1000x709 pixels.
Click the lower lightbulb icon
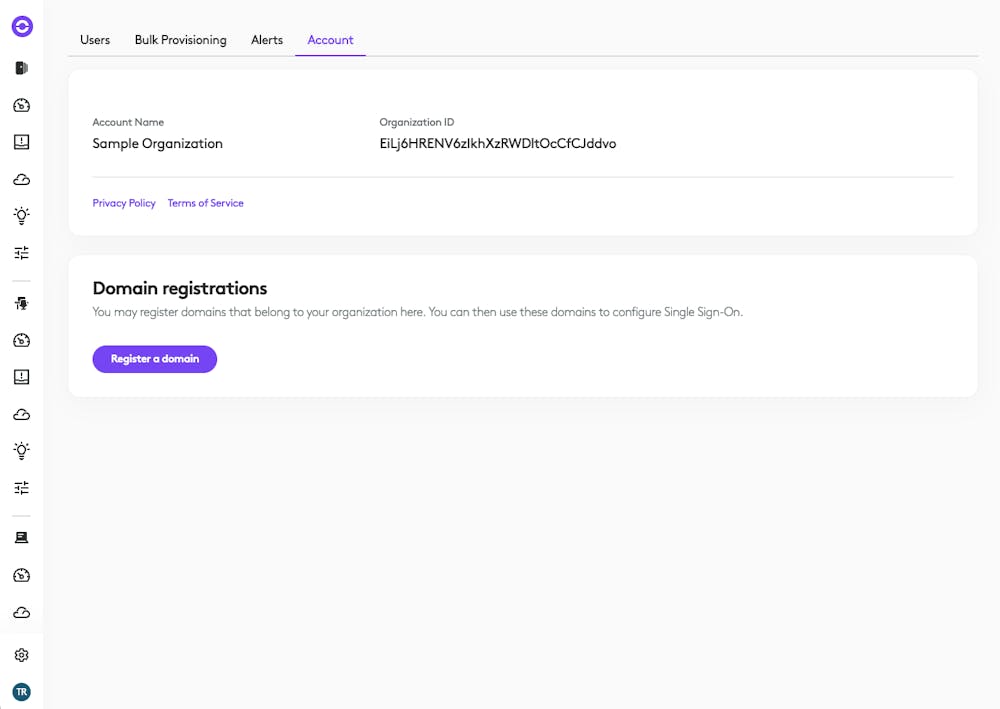tap(21, 450)
